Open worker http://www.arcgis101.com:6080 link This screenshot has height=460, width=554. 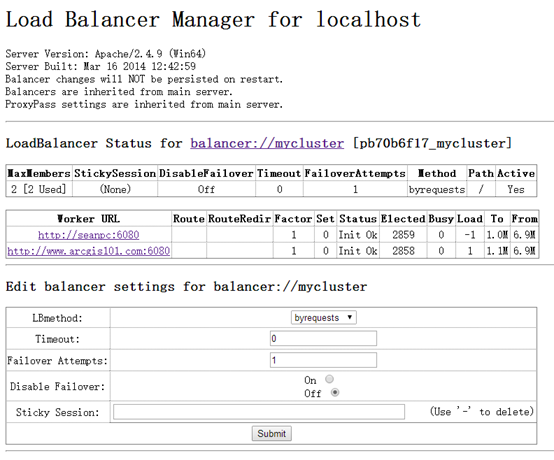tap(89, 251)
